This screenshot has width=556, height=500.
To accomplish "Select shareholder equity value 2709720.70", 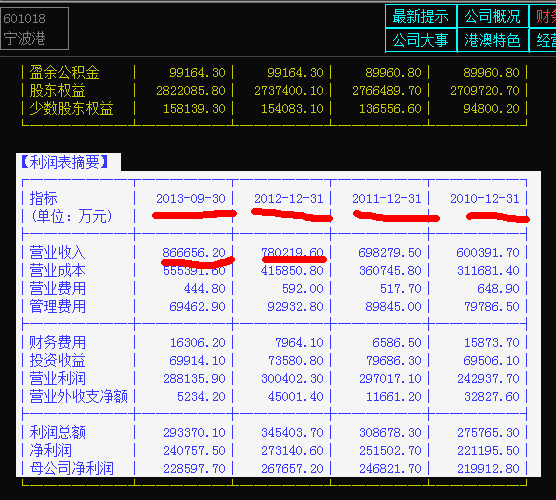I will [485, 91].
